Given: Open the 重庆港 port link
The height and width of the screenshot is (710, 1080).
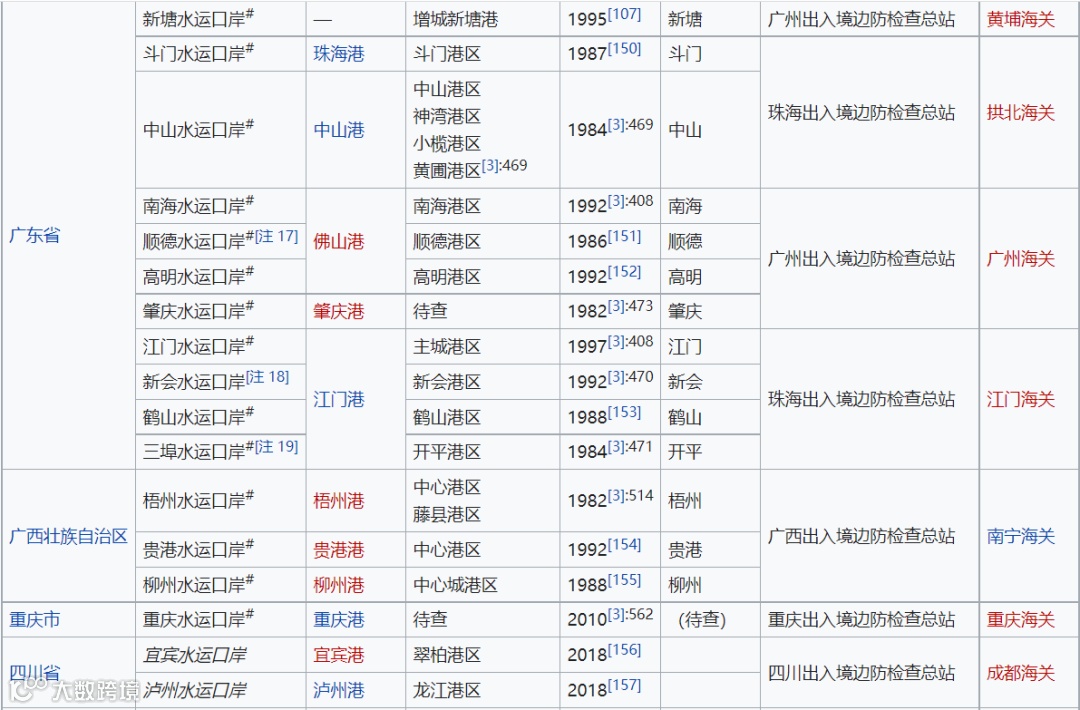Looking at the screenshot, I should [338, 619].
